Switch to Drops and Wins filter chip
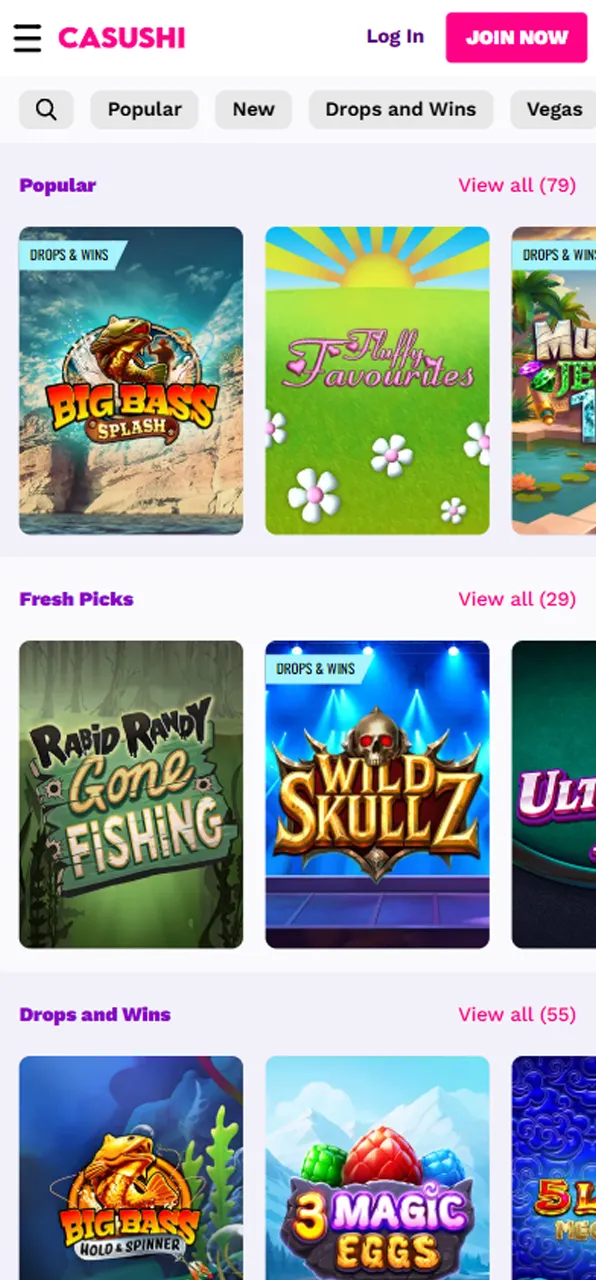 [401, 109]
